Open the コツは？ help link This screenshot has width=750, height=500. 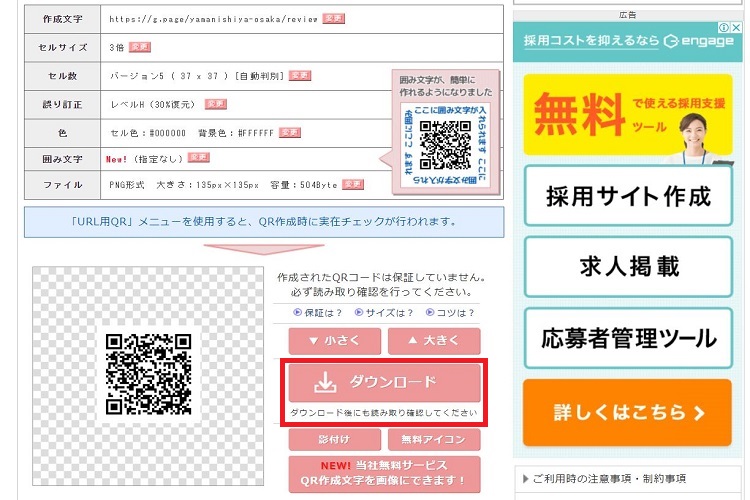pyautogui.click(x=450, y=313)
